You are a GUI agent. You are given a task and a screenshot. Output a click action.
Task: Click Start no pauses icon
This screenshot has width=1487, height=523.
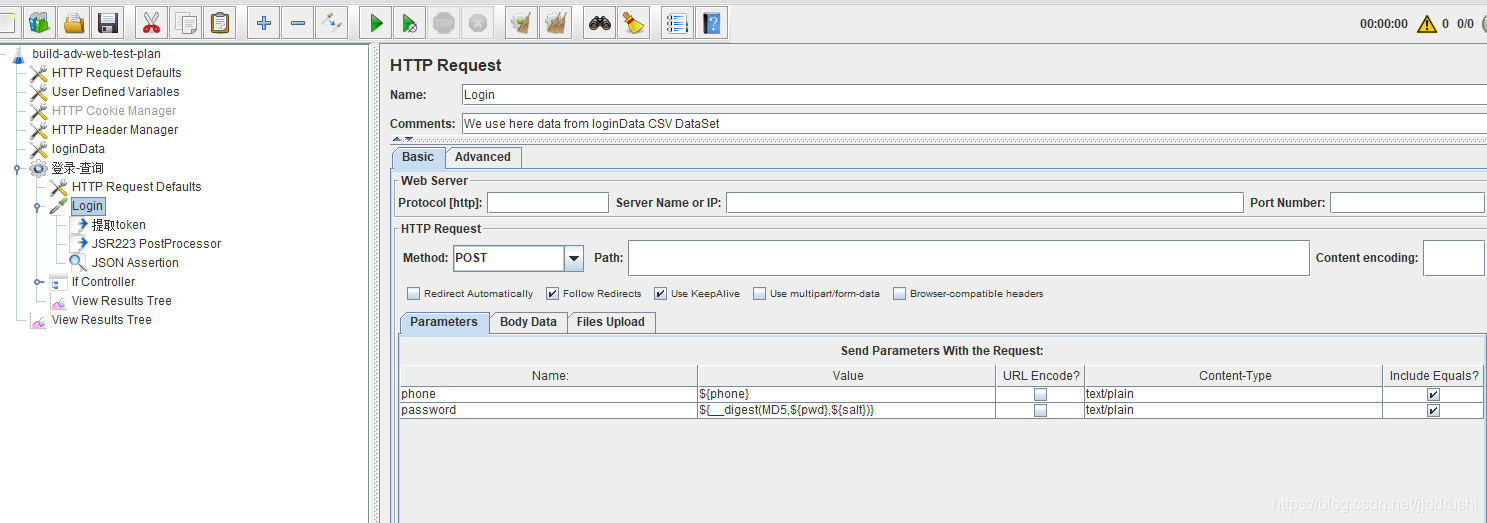409,22
